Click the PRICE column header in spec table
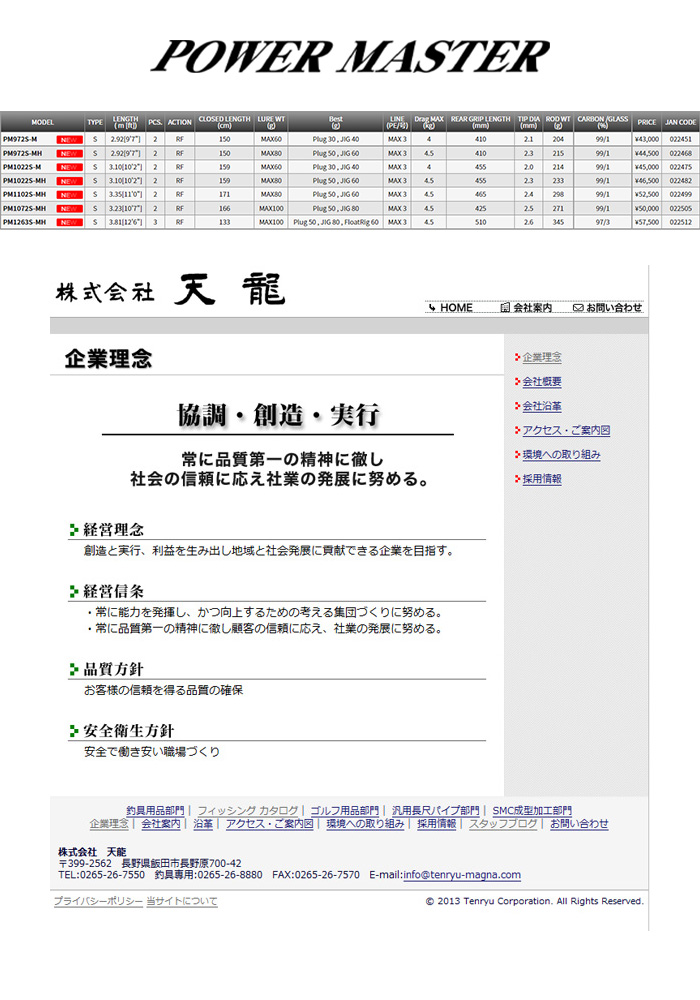 pos(646,121)
